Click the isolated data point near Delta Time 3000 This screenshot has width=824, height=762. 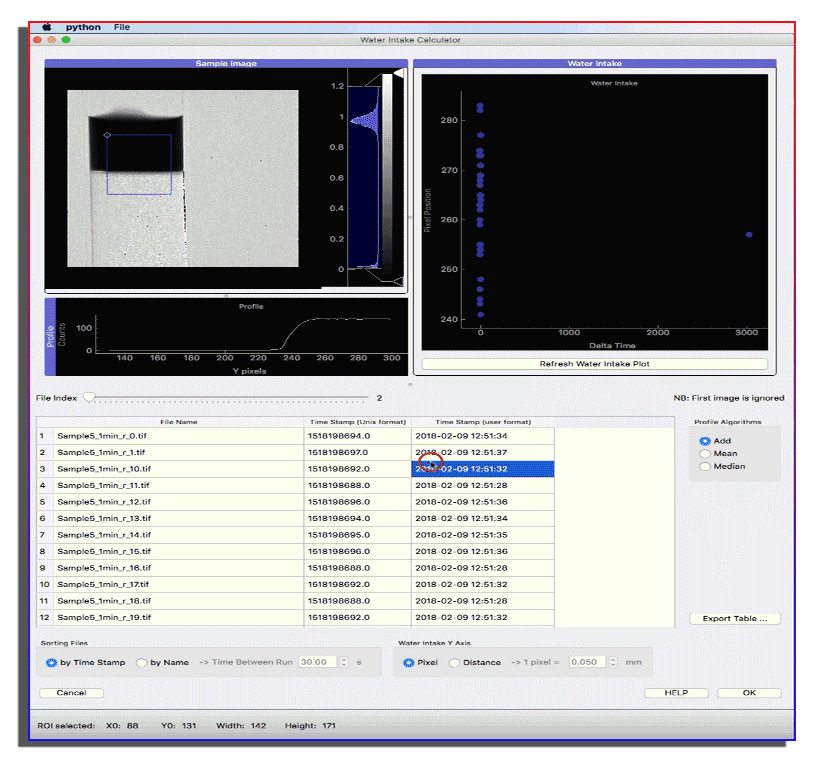tap(749, 235)
